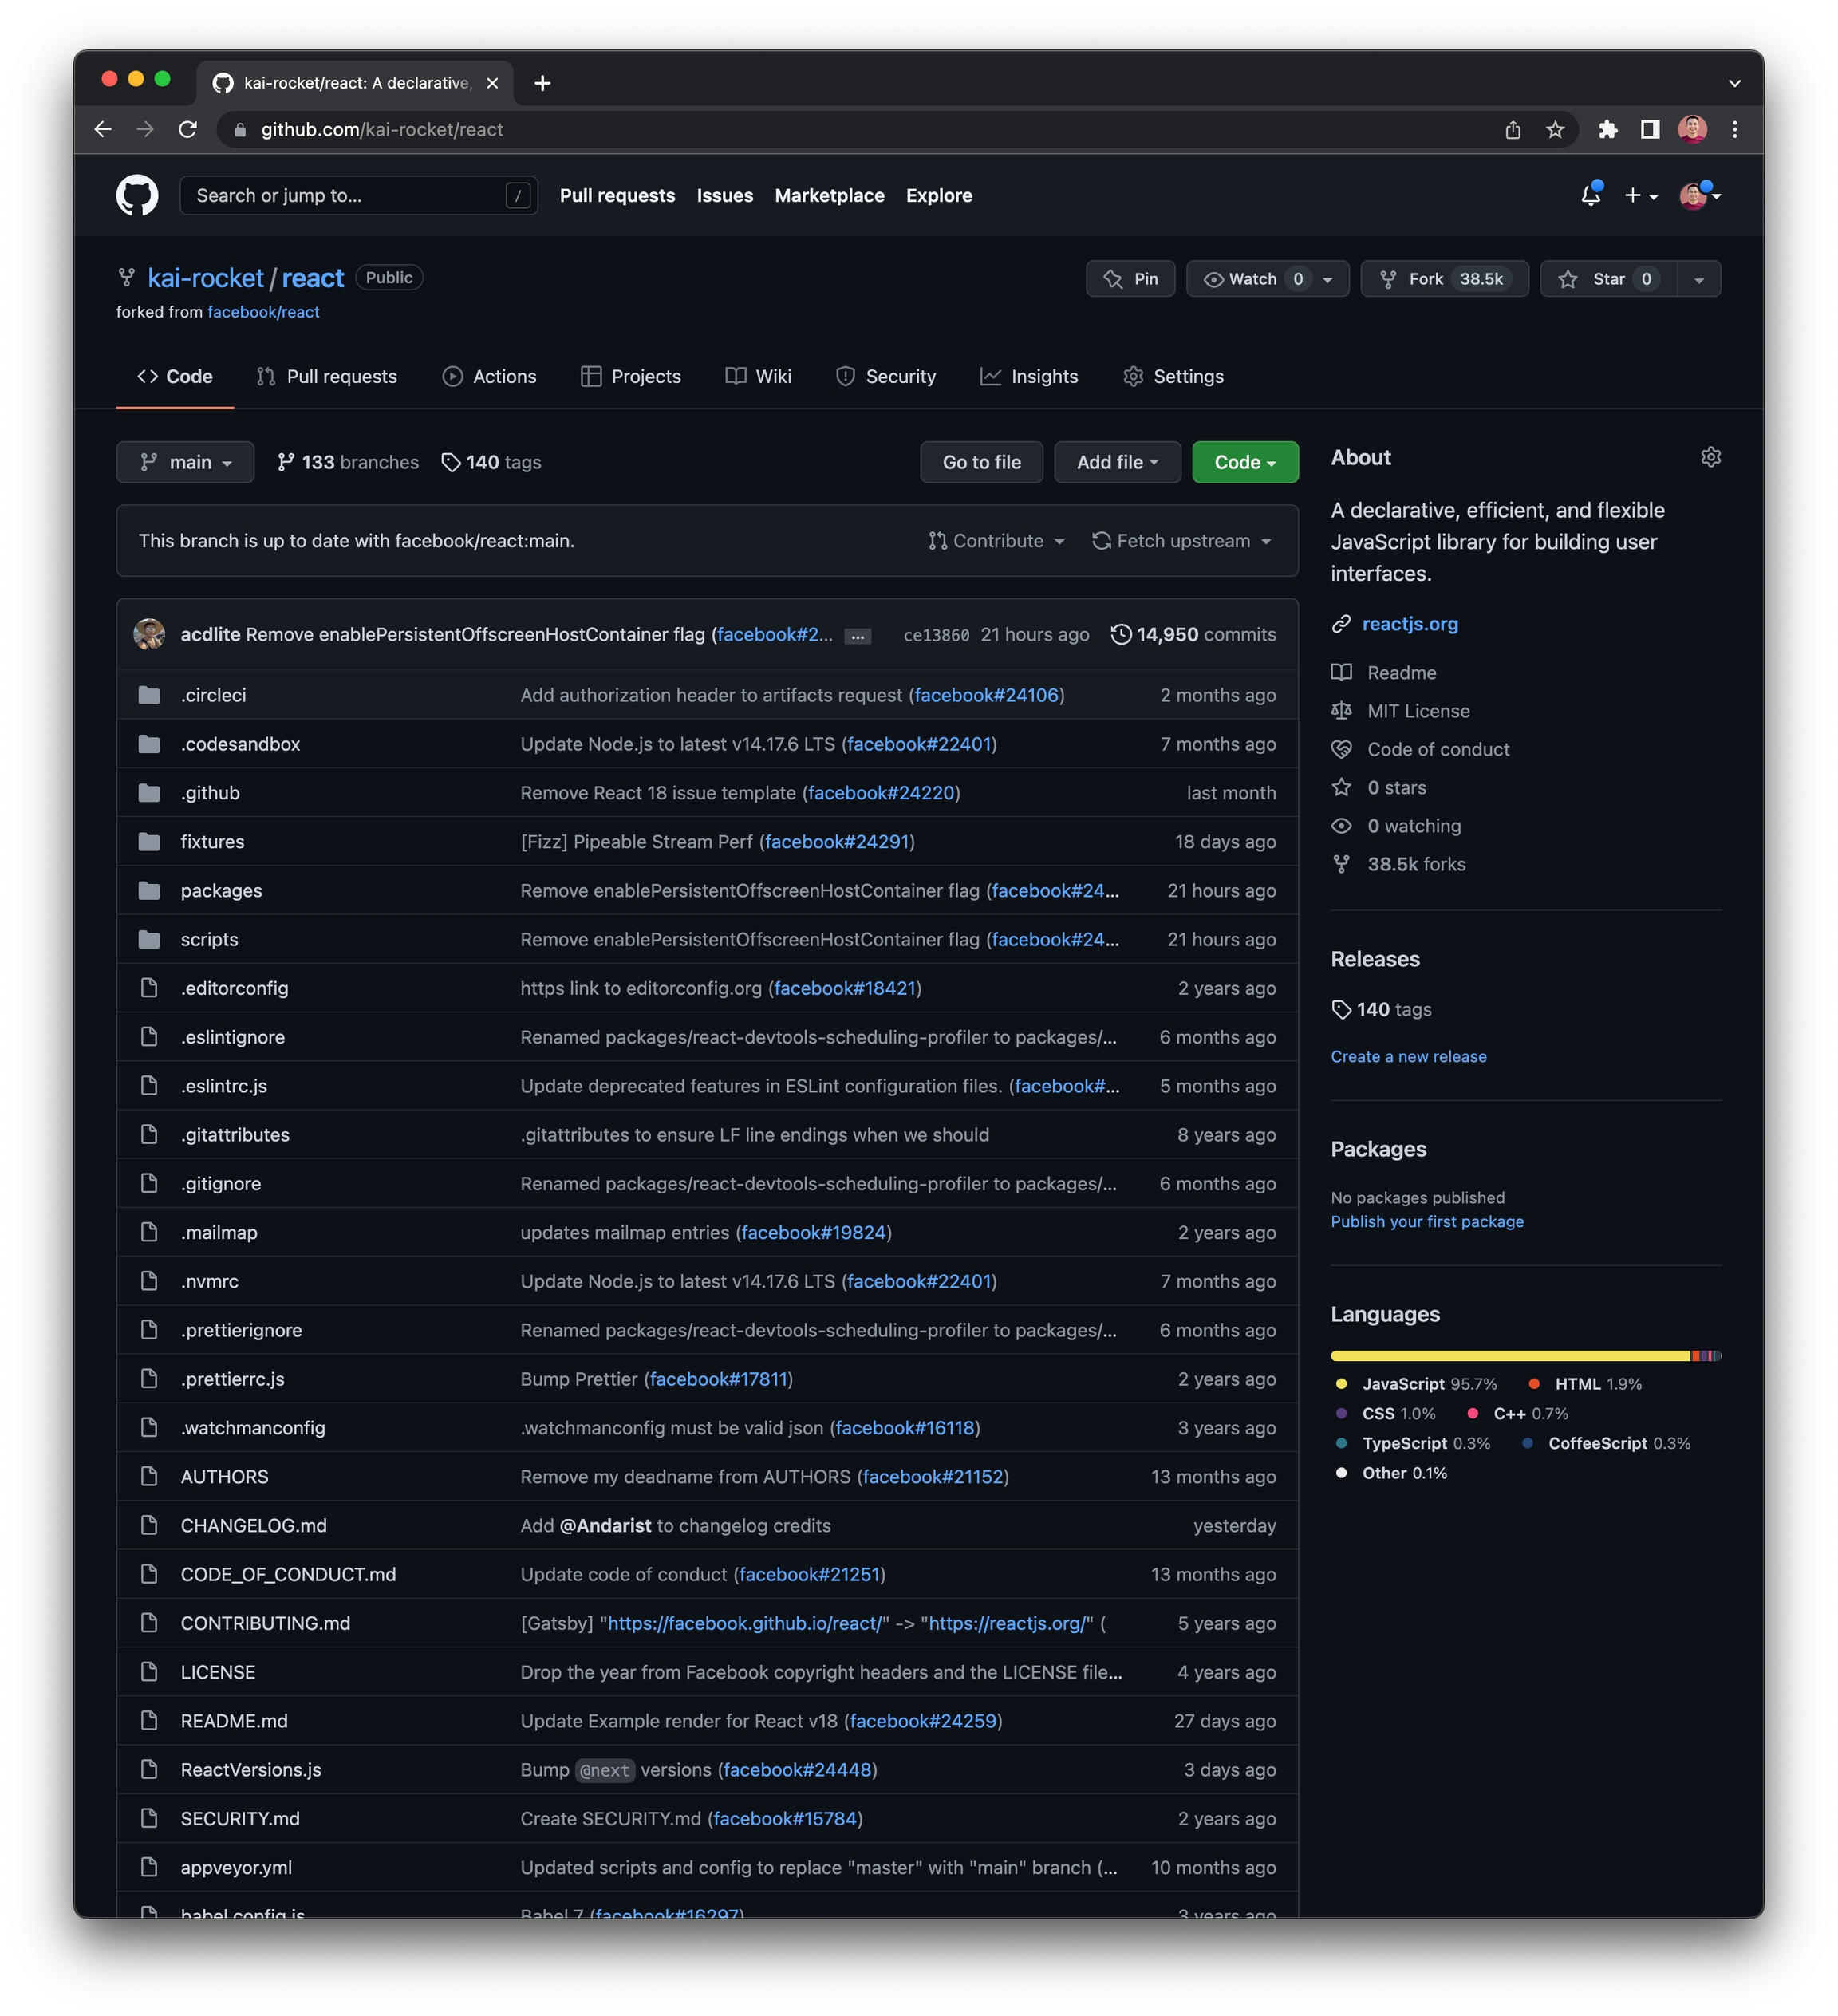Viewport: 1838px width, 2016px height.
Task: Open the plus create-new menu
Action: click(x=1640, y=196)
